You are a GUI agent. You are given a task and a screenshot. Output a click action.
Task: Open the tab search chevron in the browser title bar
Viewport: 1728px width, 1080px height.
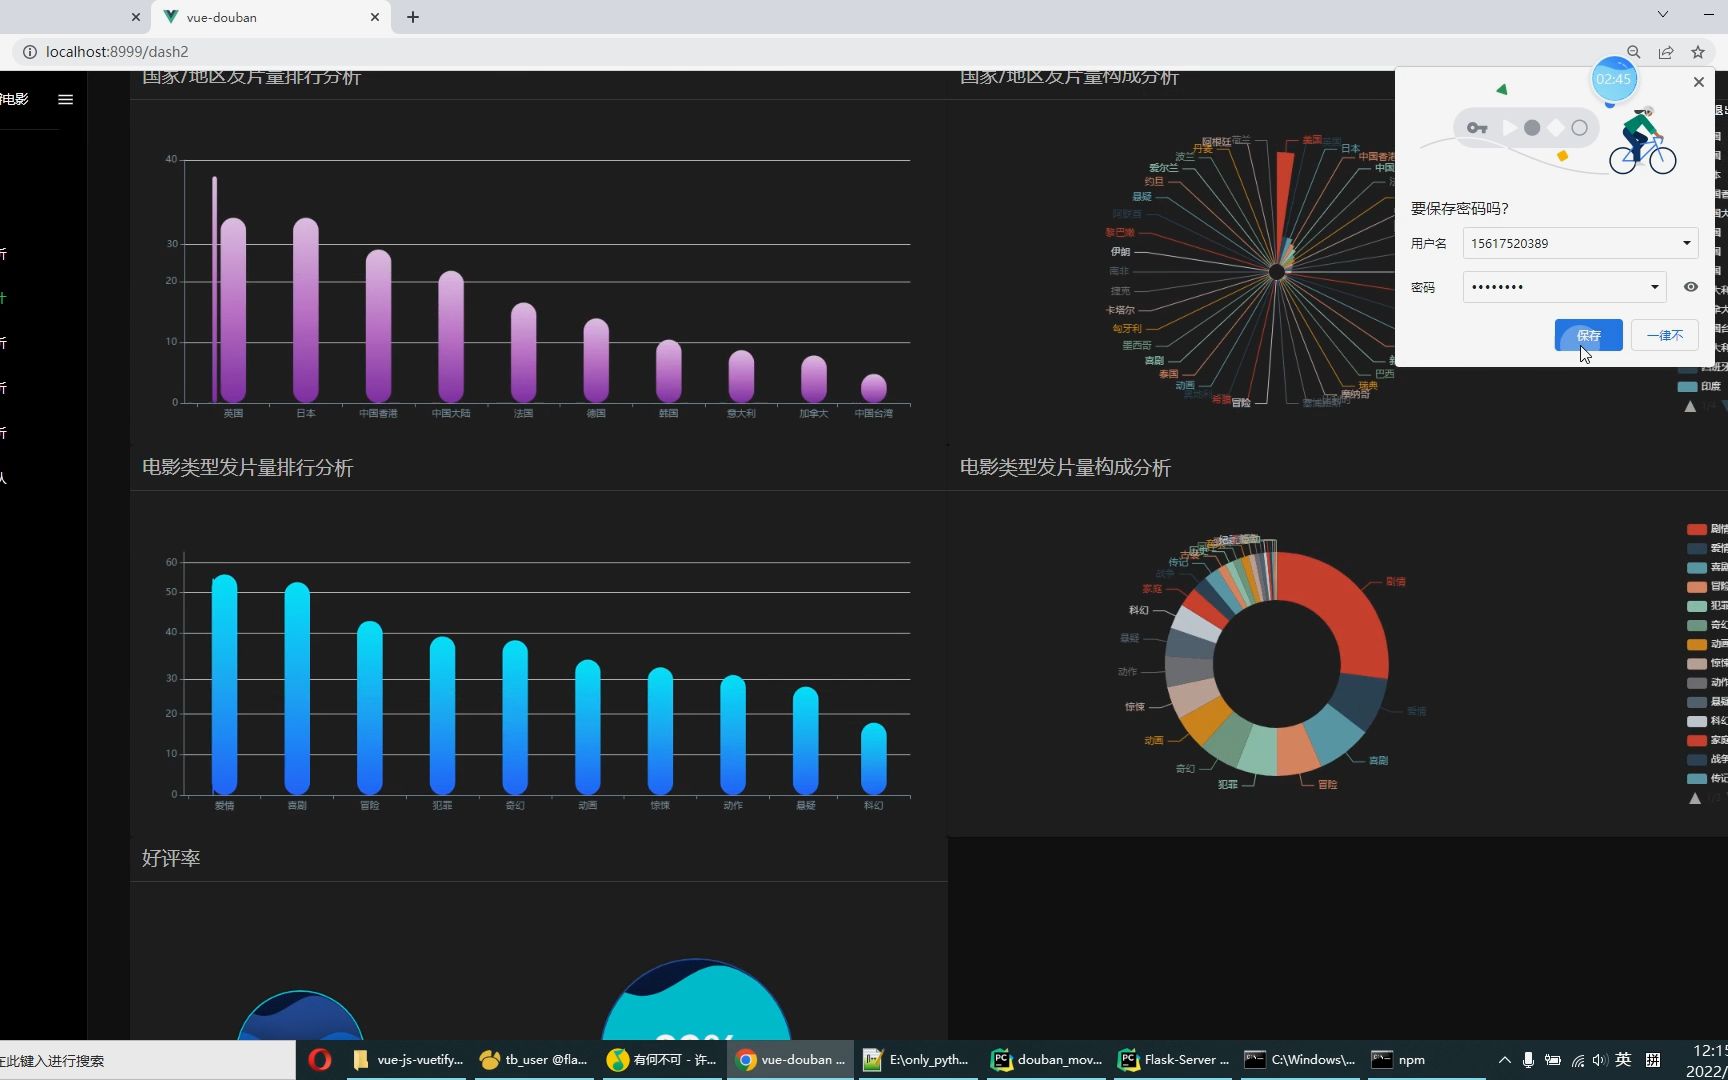pos(1662,14)
